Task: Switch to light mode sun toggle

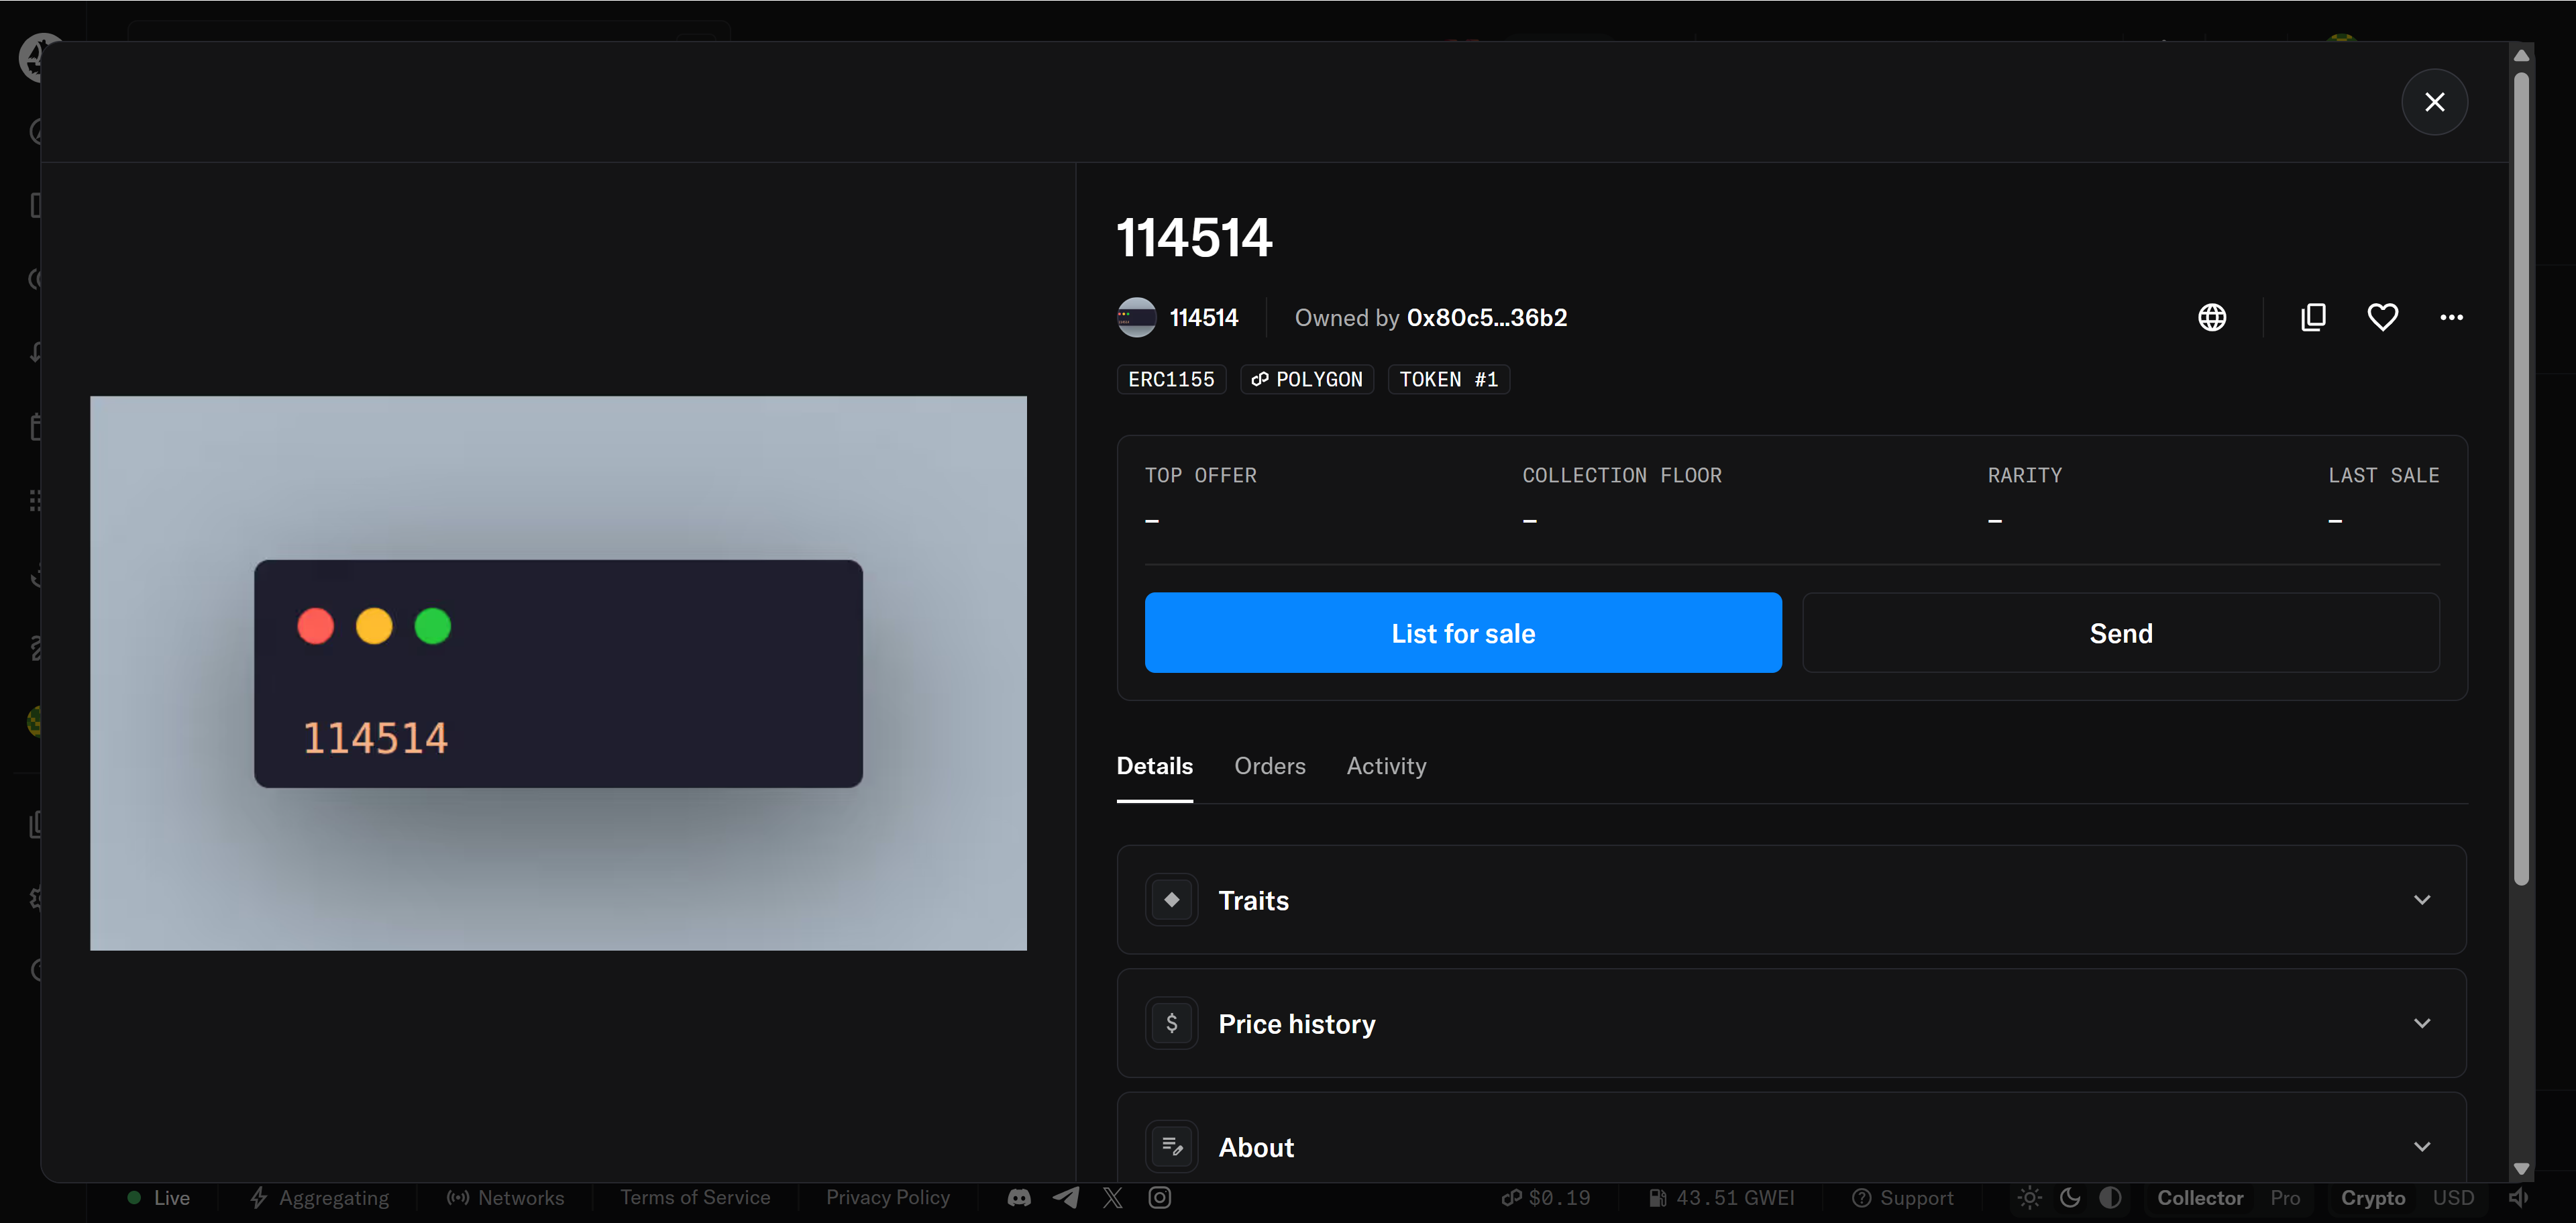Action: point(2029,1197)
